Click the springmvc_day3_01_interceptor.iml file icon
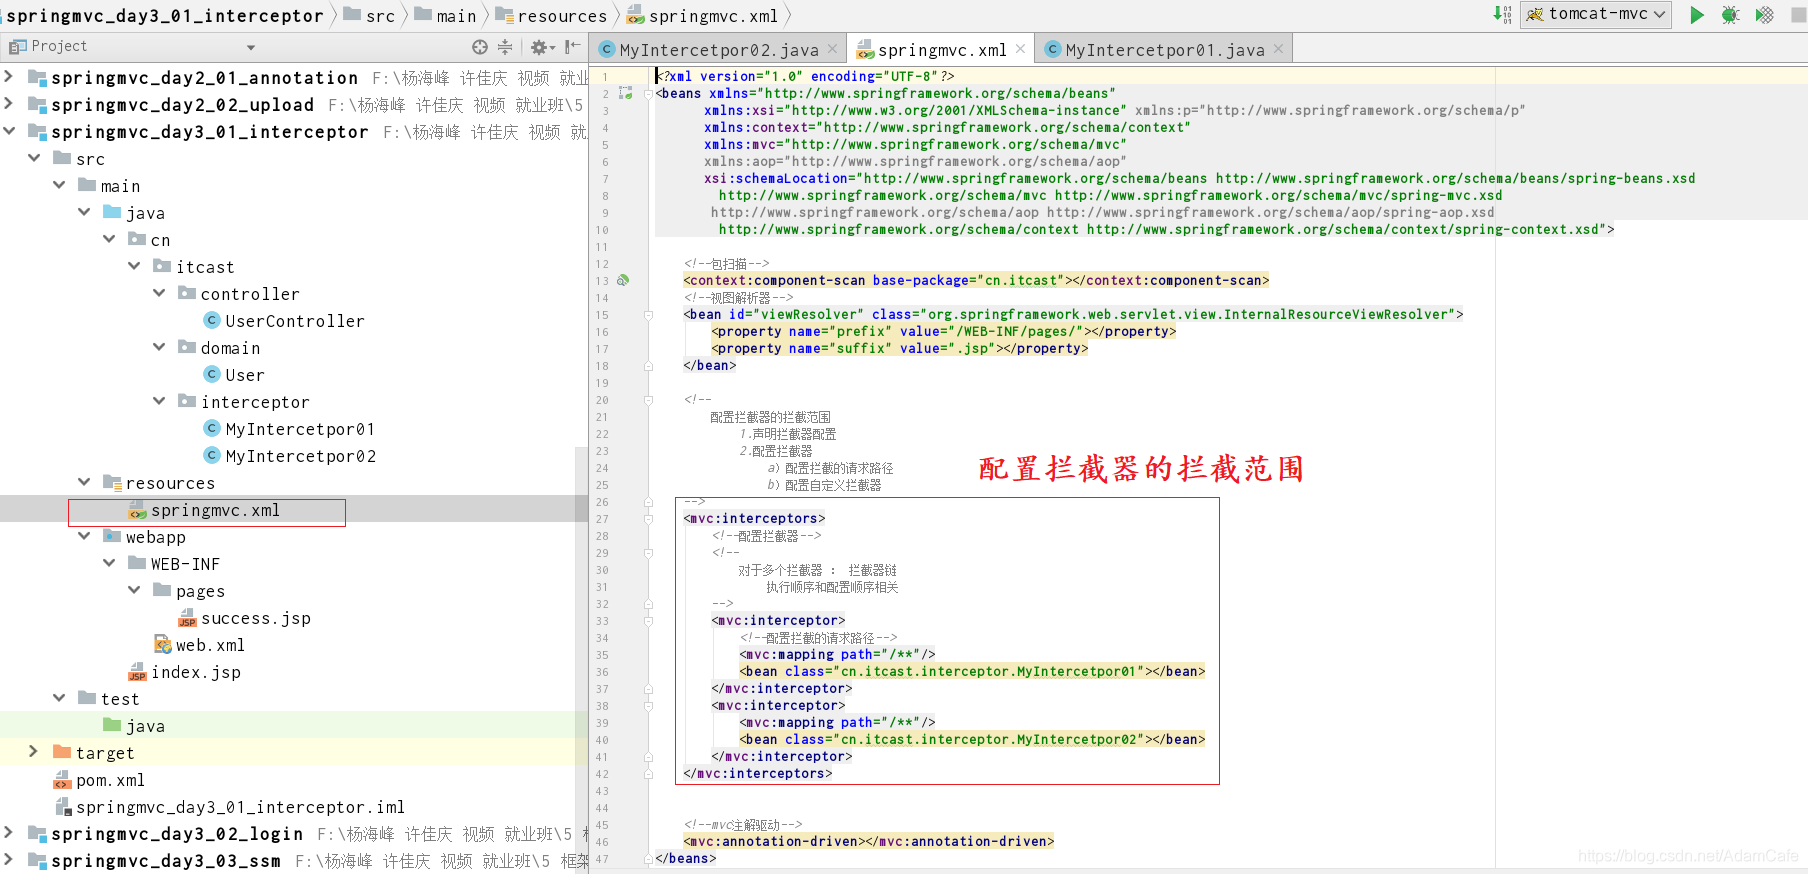1808x874 pixels. 62,807
